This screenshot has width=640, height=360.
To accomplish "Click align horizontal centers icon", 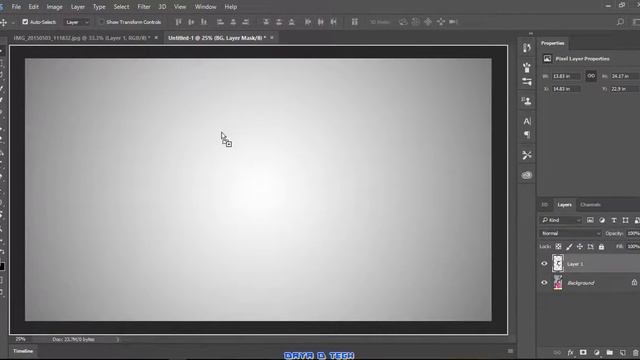I will [233, 22].
